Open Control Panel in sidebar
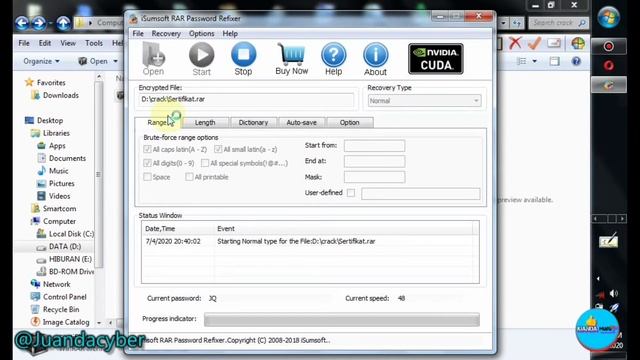This screenshot has width=640, height=360. click(64, 297)
